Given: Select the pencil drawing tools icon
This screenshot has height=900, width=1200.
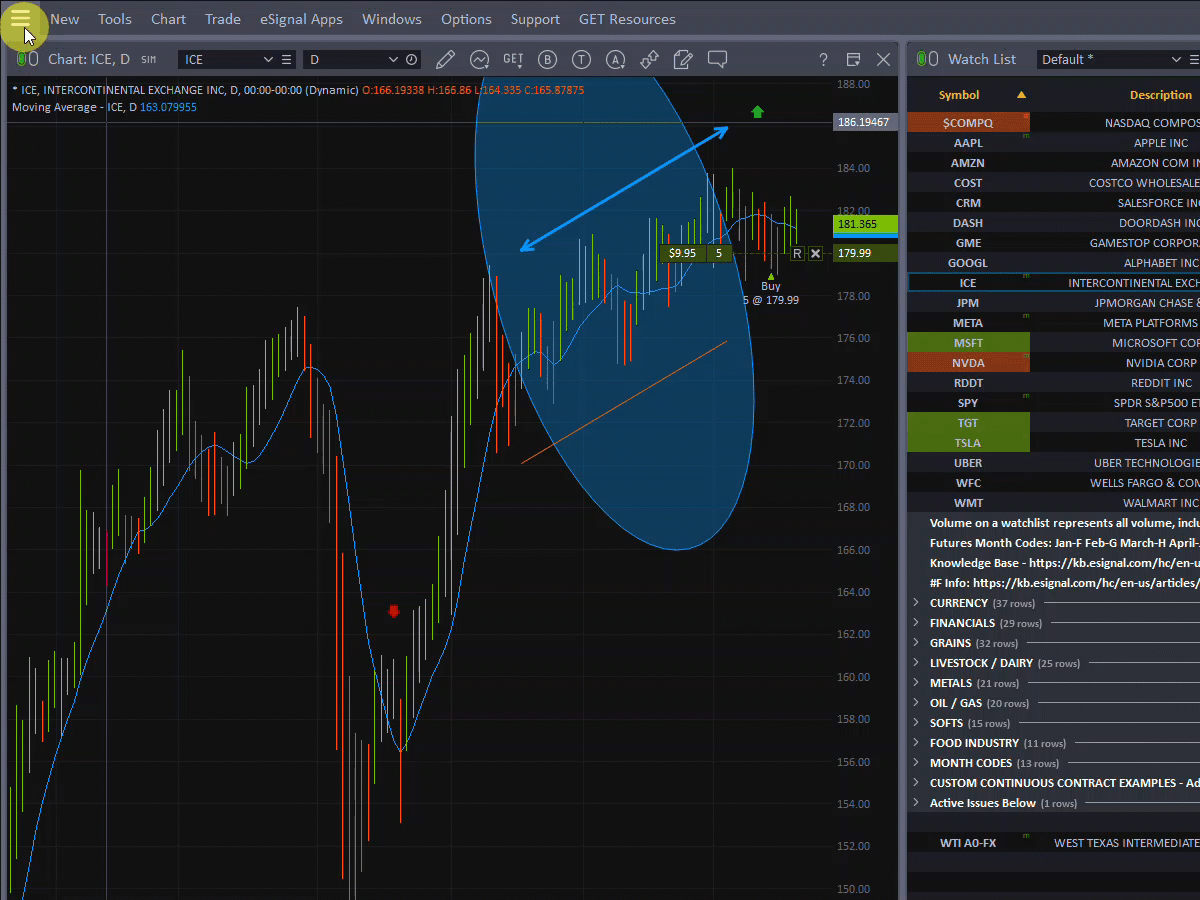Looking at the screenshot, I should tap(445, 60).
